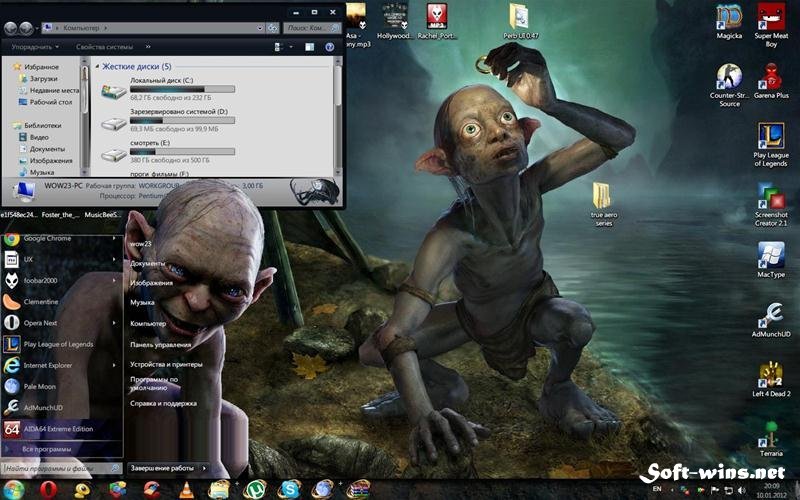Open the Упорядочить dropdown menu

click(x=35, y=47)
